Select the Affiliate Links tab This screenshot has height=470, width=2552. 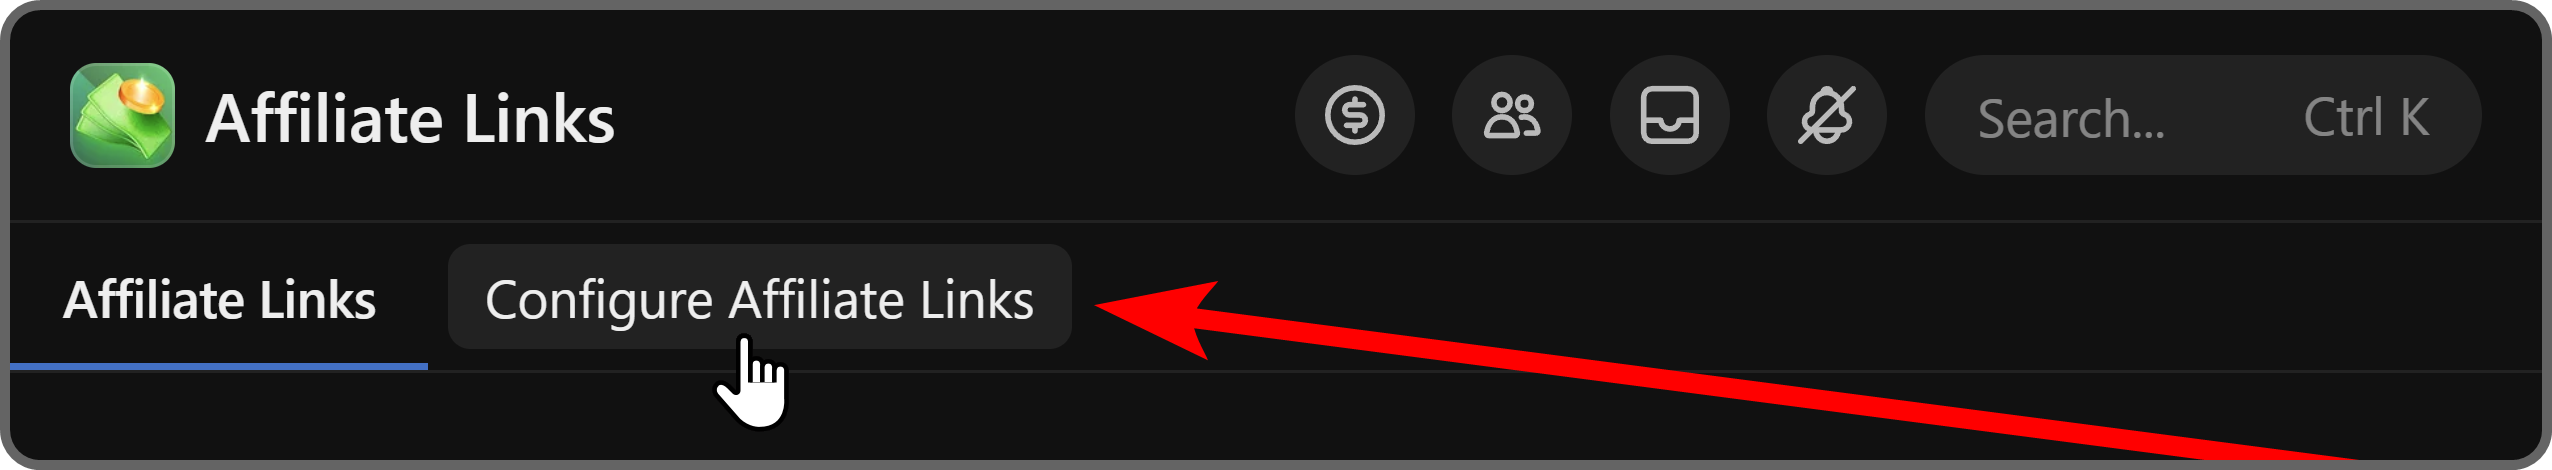[x=219, y=300]
